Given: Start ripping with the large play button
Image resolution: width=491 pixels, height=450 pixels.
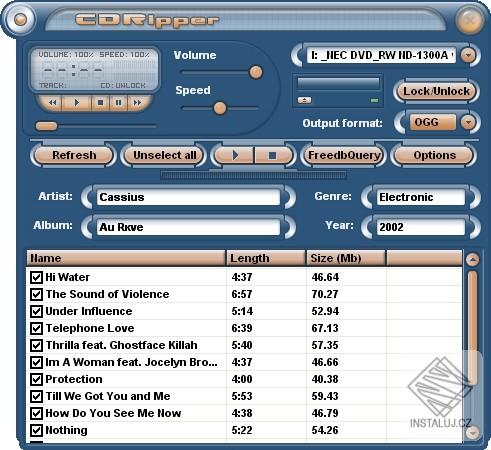Looking at the screenshot, I should point(235,155).
